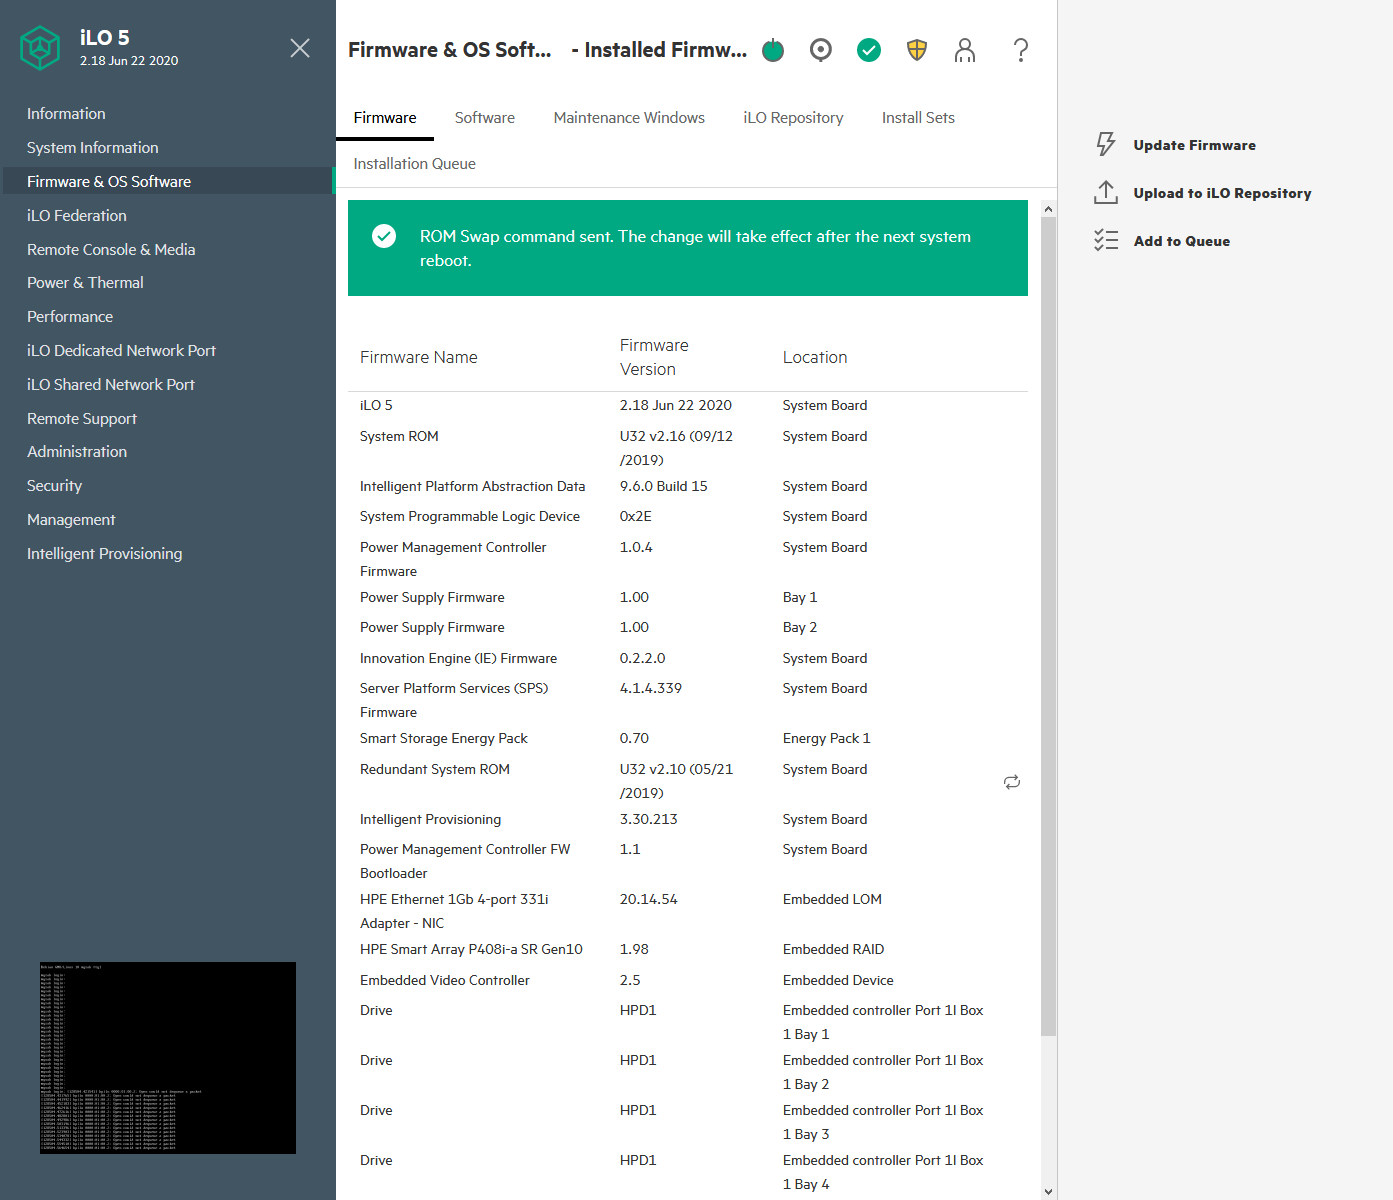Open Power & Thermal page
The height and width of the screenshot is (1200, 1393).
85,283
